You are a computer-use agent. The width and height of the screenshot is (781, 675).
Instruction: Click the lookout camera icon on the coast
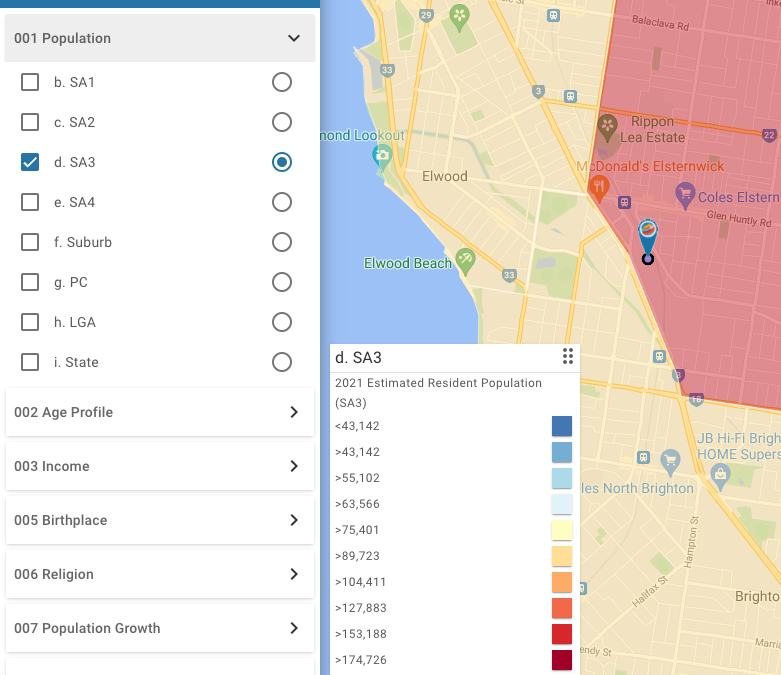[x=382, y=155]
